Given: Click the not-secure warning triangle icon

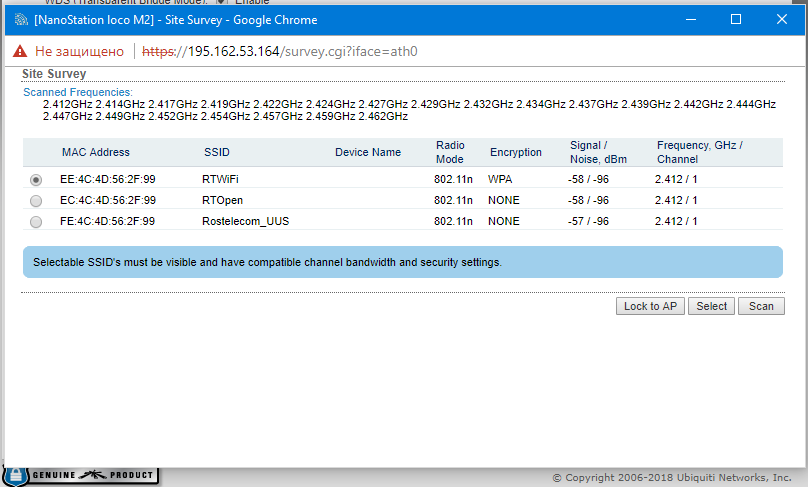Looking at the screenshot, I should 20,51.
